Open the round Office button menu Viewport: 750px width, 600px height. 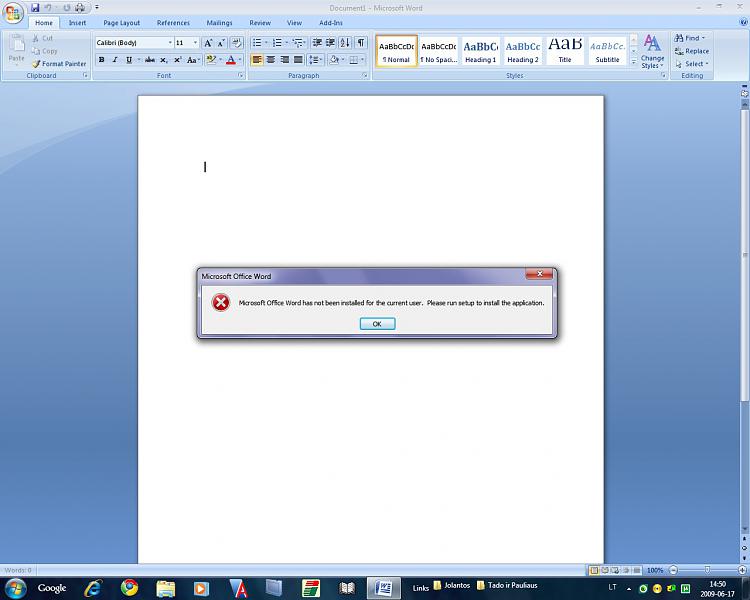tap(13, 12)
